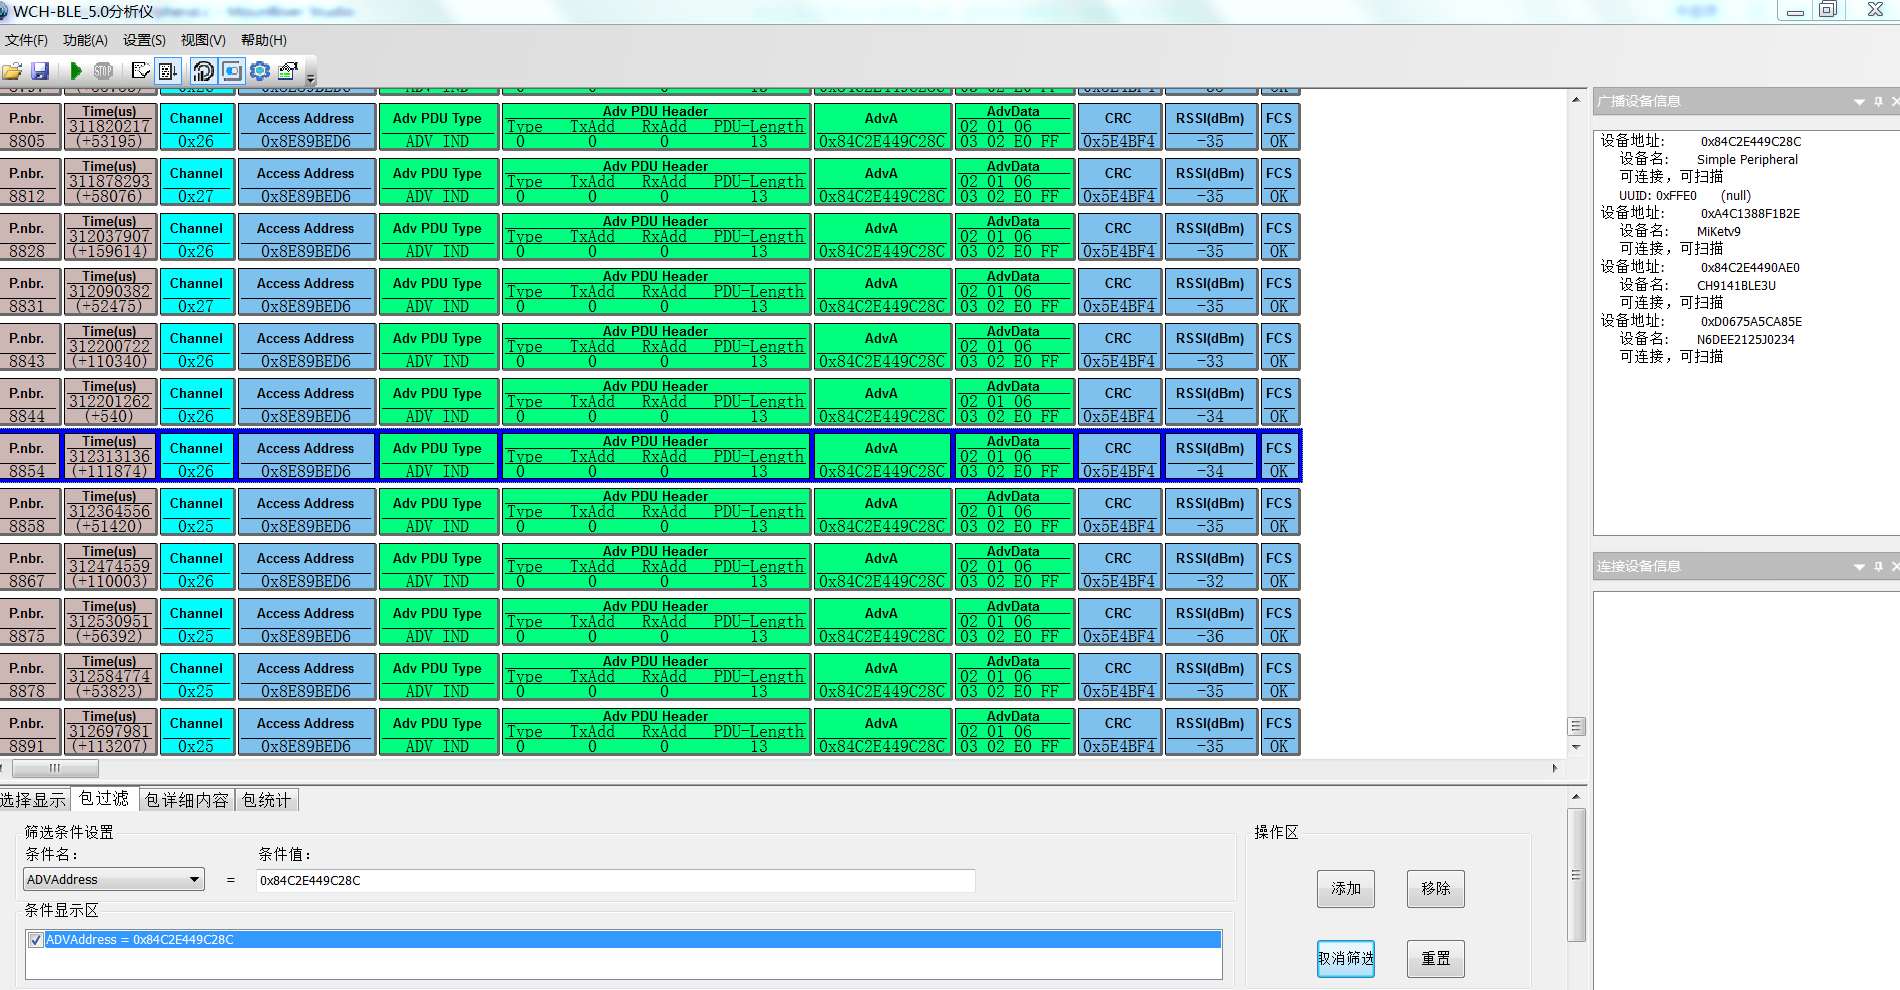Screen dimensions: 1900x990
Task: Open 连接设备信息 panel dropdown arrow
Action: [1859, 567]
